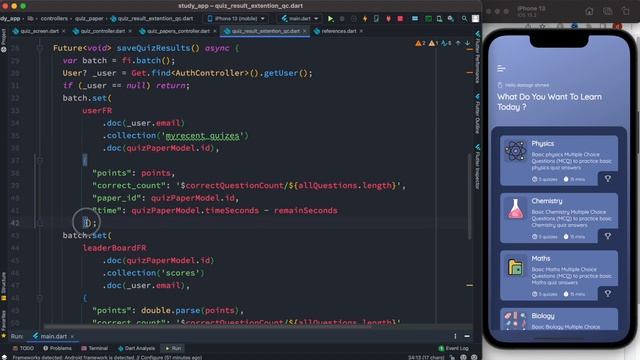Toggle the Run tool window button

173,348
